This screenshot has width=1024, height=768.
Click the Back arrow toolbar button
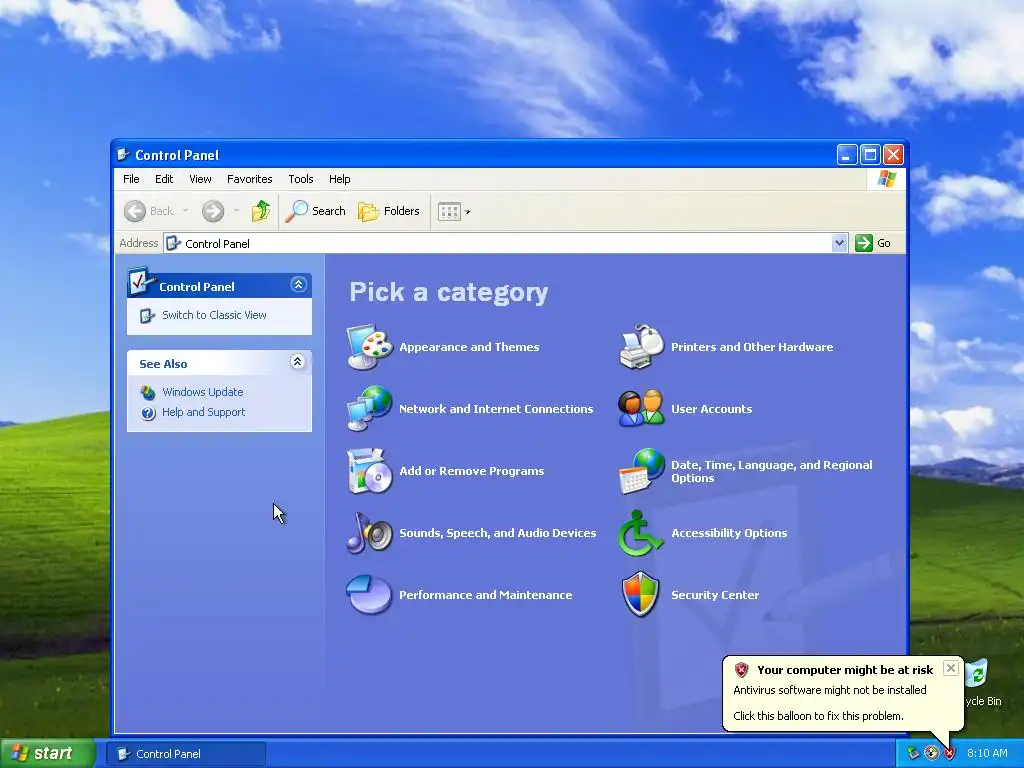[x=149, y=211]
